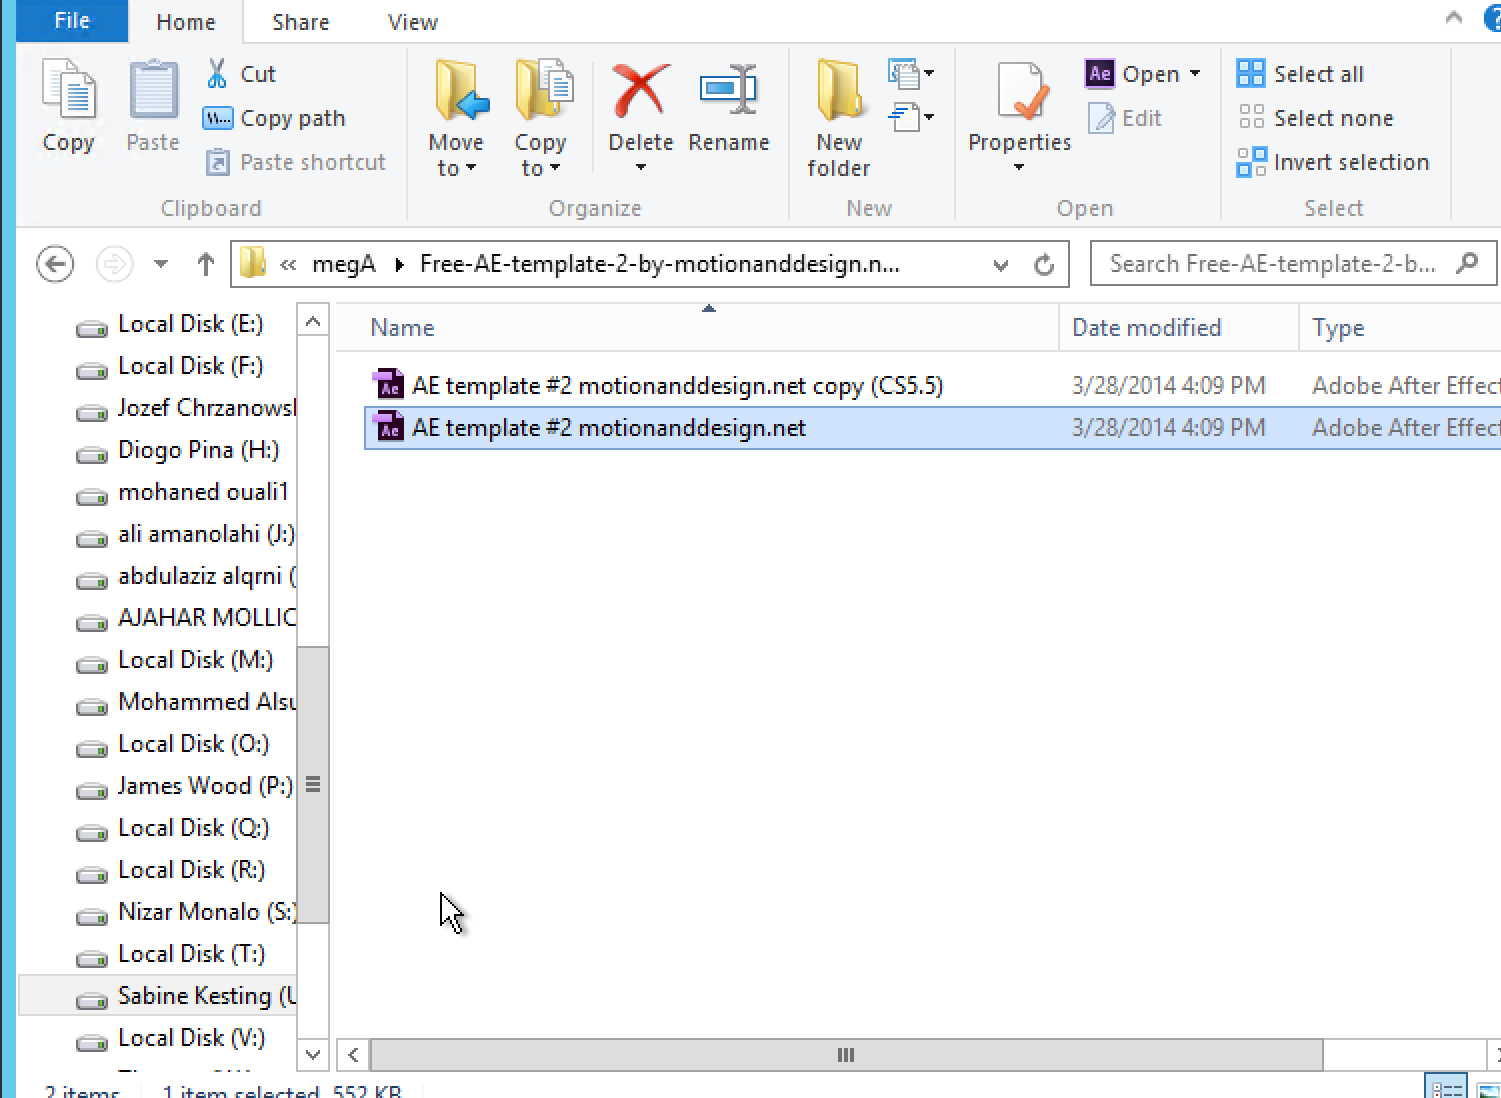The image size is (1501, 1098).
Task: Open the New item dropdown icon
Action: pos(910,73)
